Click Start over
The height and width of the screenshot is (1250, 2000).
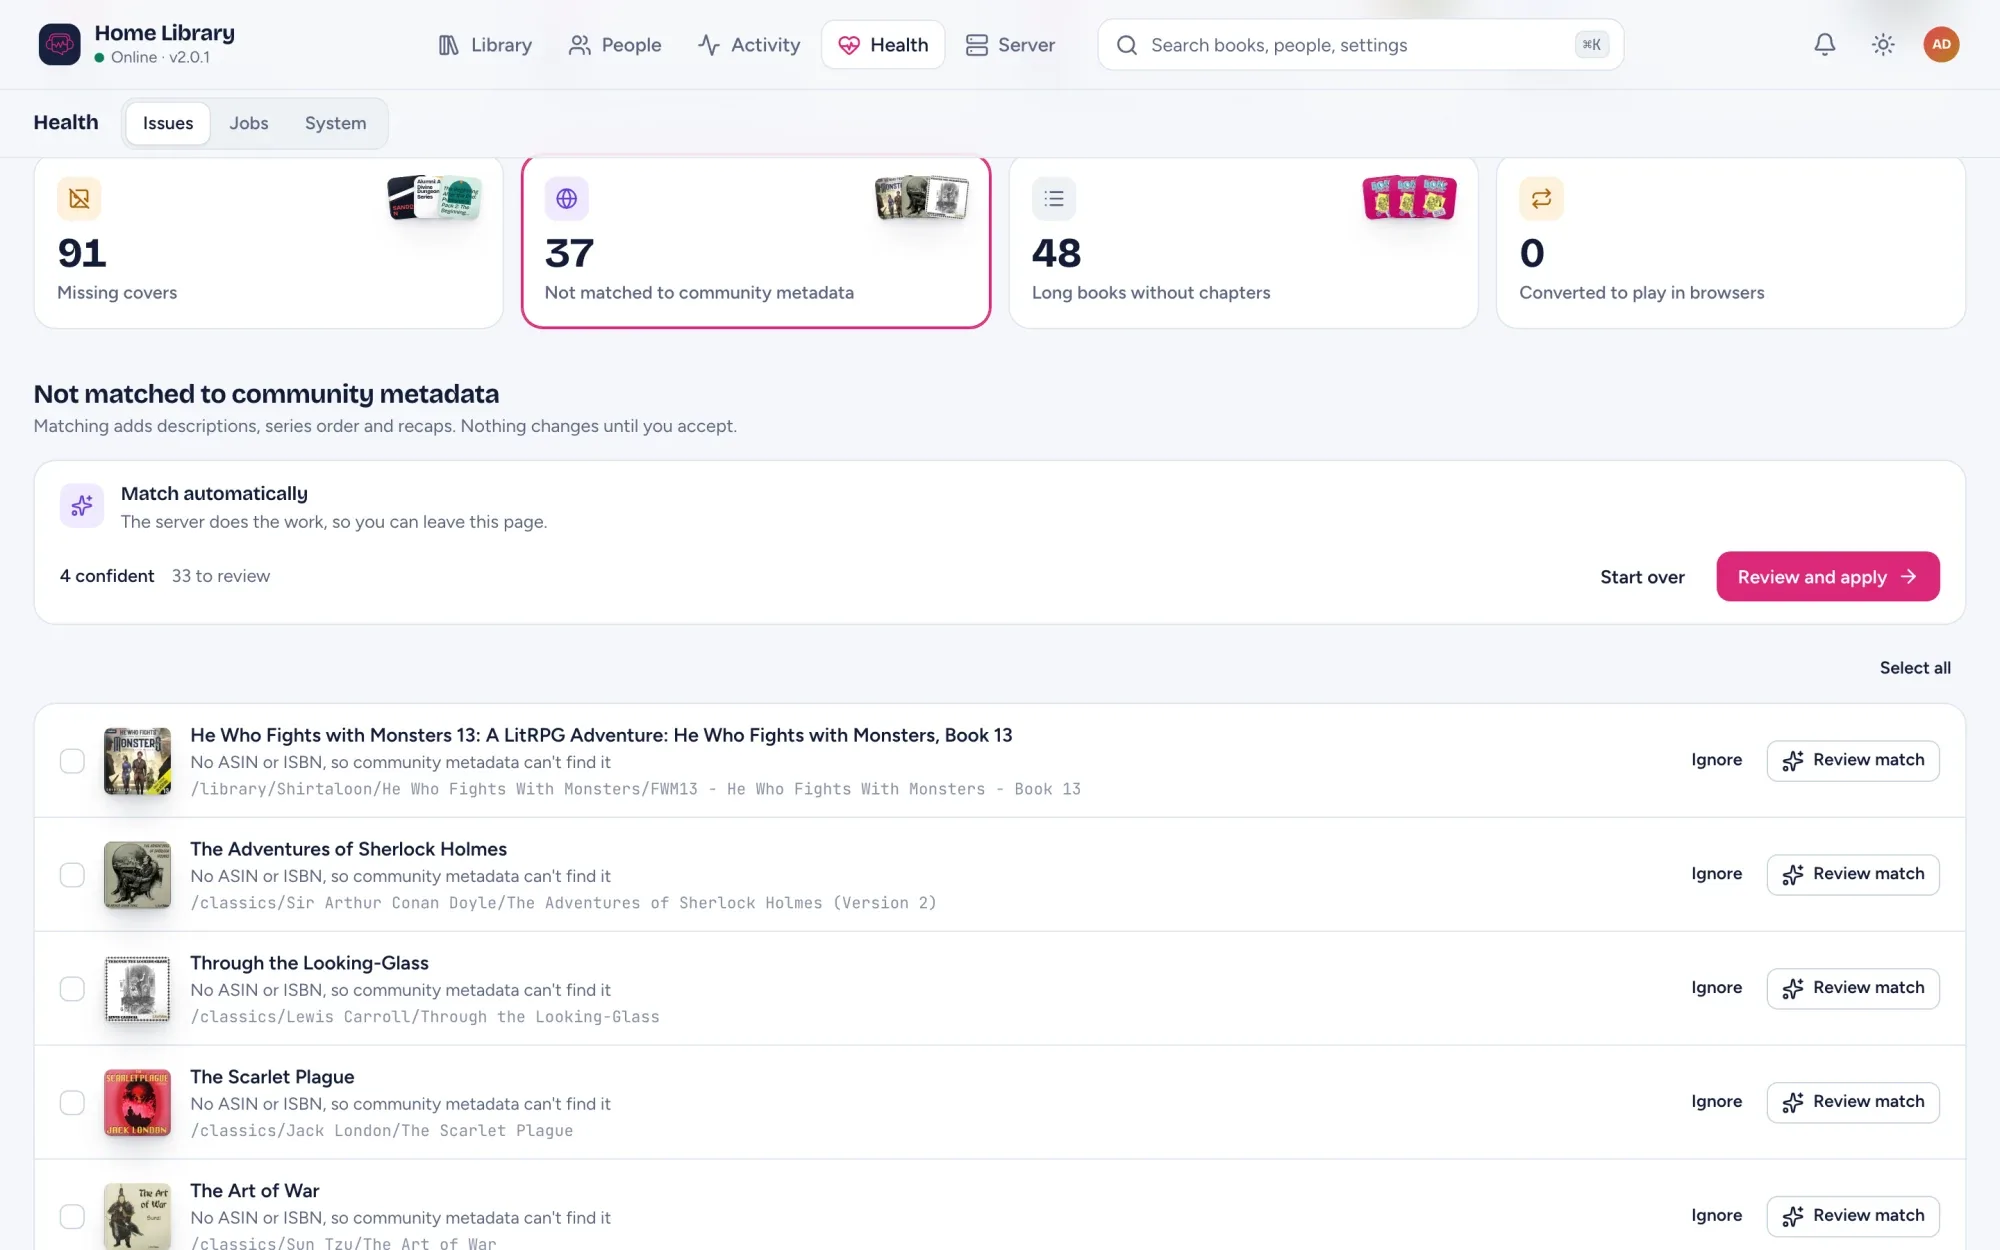coord(1642,577)
